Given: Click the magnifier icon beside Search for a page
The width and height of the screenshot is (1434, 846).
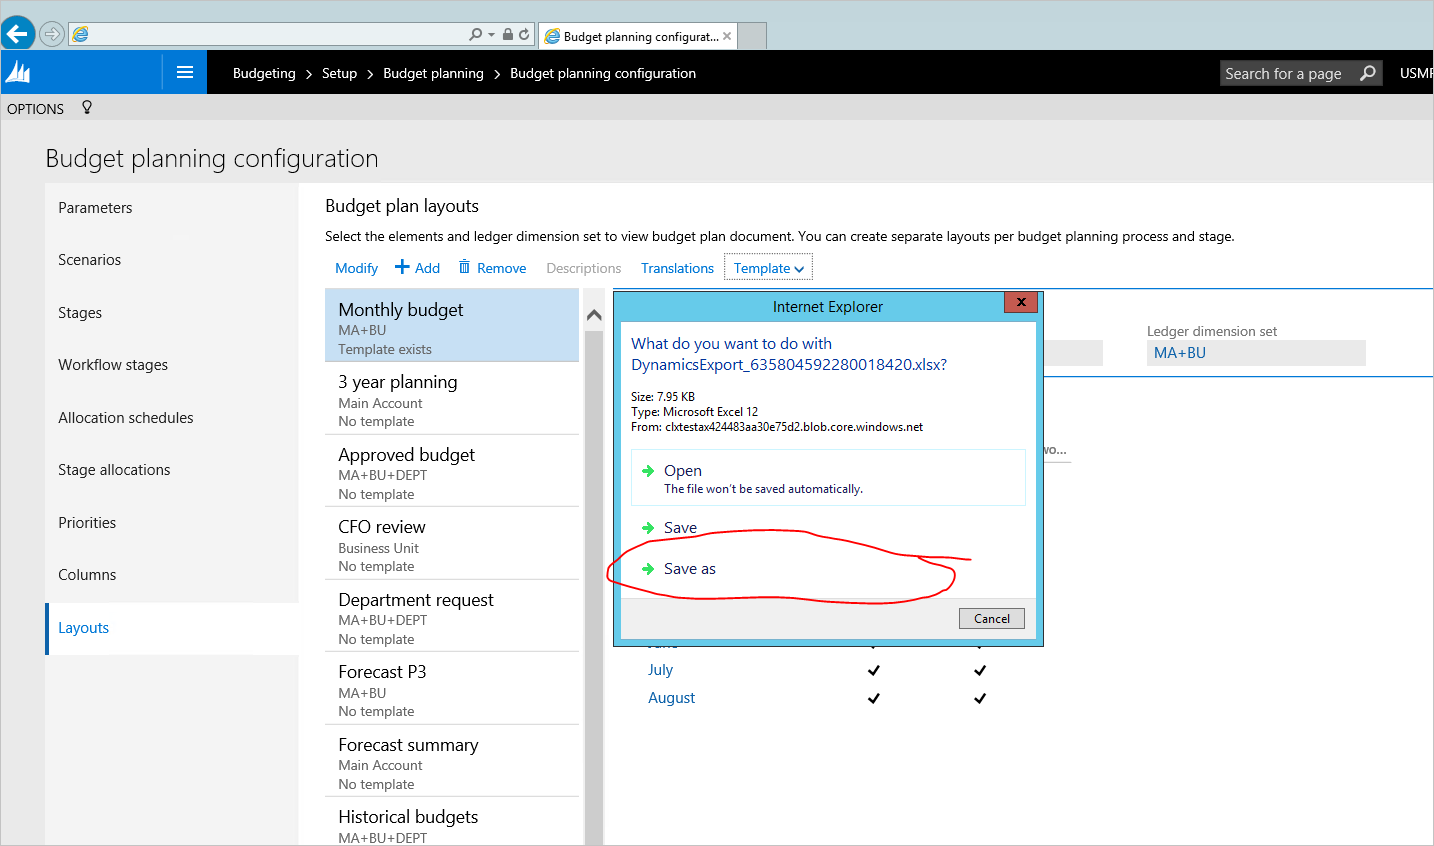Looking at the screenshot, I should pyautogui.click(x=1368, y=73).
